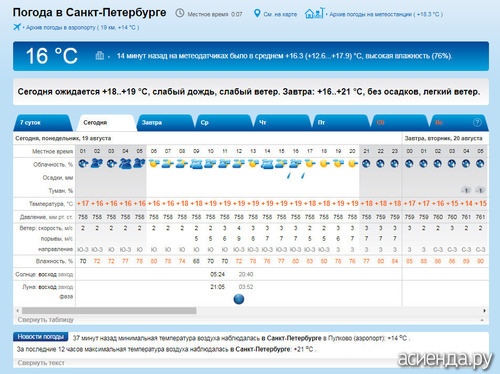Click the horizontal scrollbar thumb under table

109,311
